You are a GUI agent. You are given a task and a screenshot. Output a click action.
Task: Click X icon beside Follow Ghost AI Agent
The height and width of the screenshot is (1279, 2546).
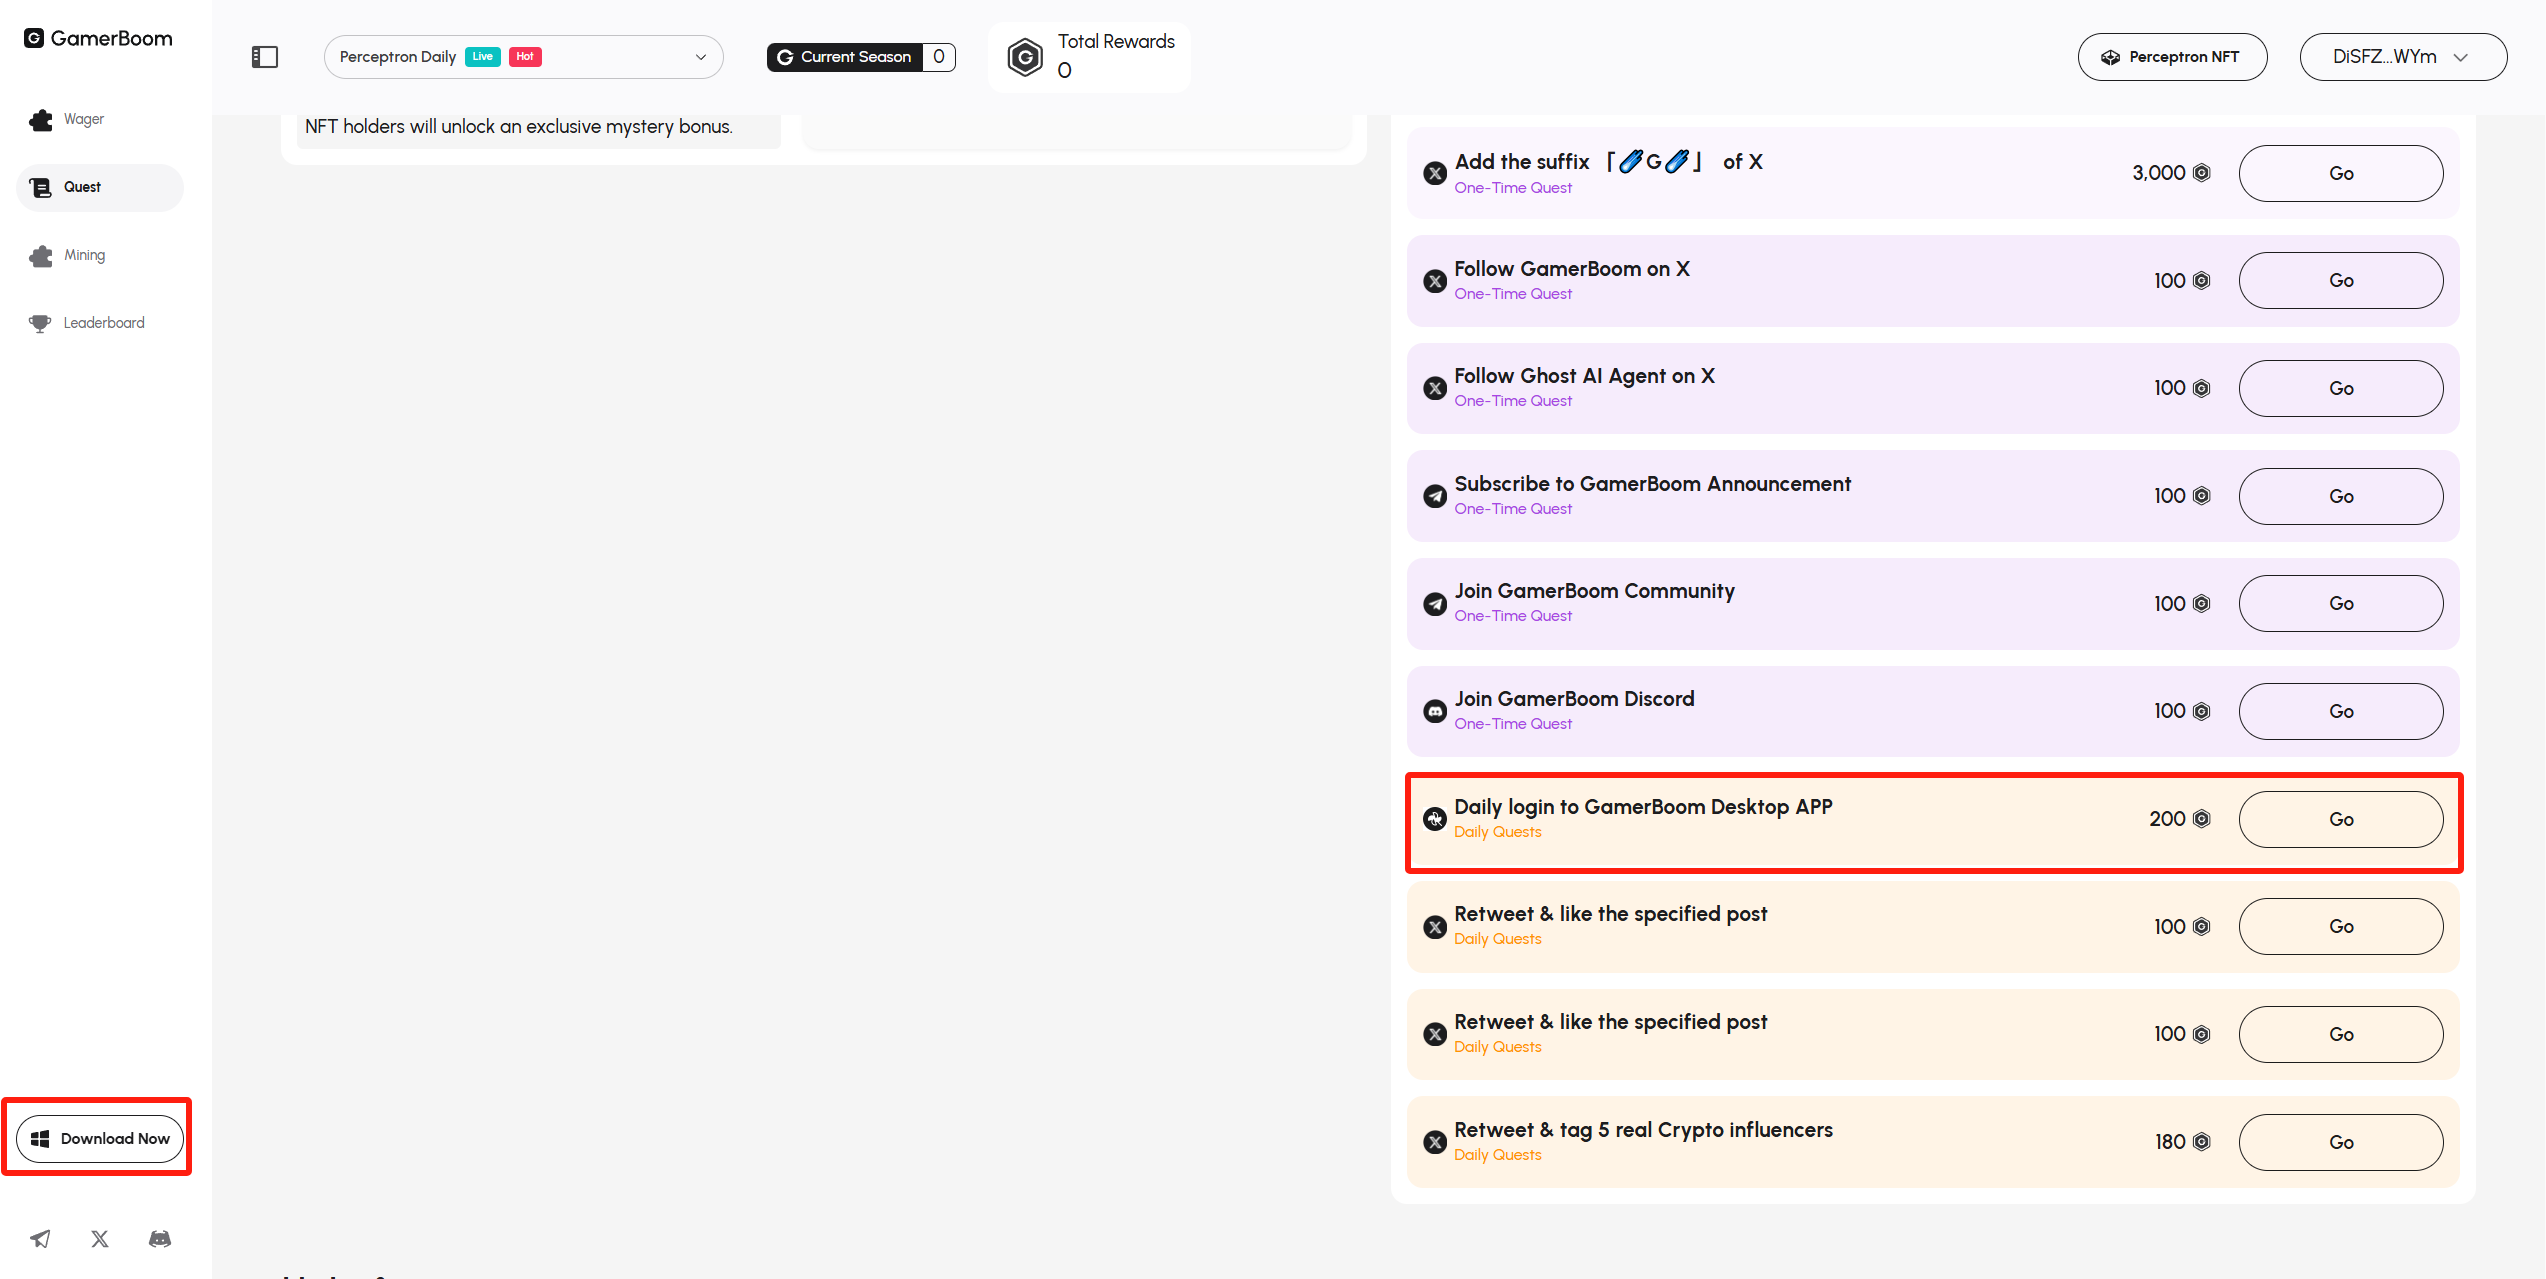pyautogui.click(x=1435, y=388)
